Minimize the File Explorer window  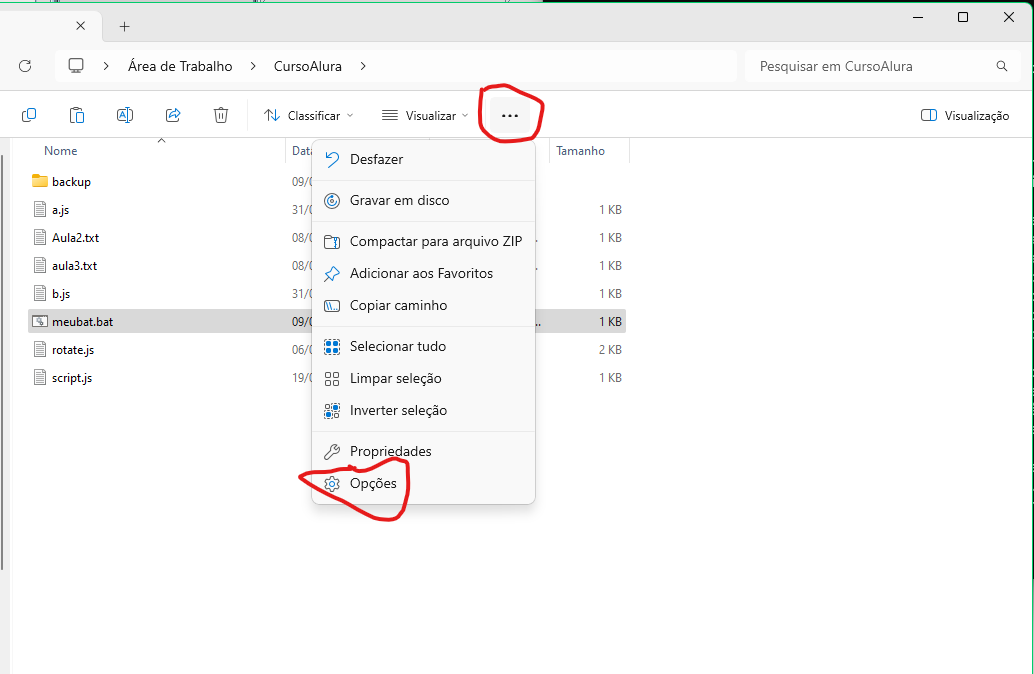pos(918,17)
